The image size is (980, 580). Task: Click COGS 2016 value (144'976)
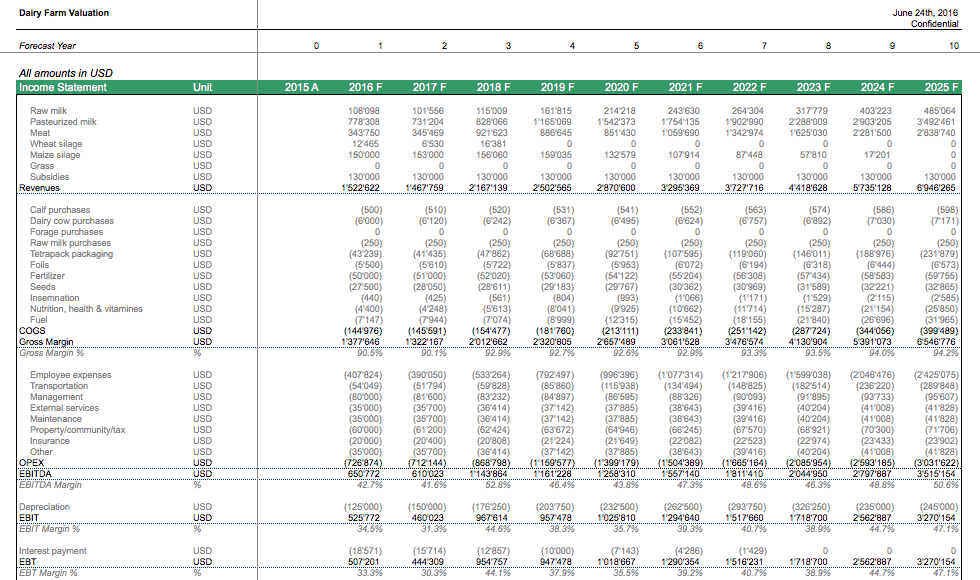[363, 331]
